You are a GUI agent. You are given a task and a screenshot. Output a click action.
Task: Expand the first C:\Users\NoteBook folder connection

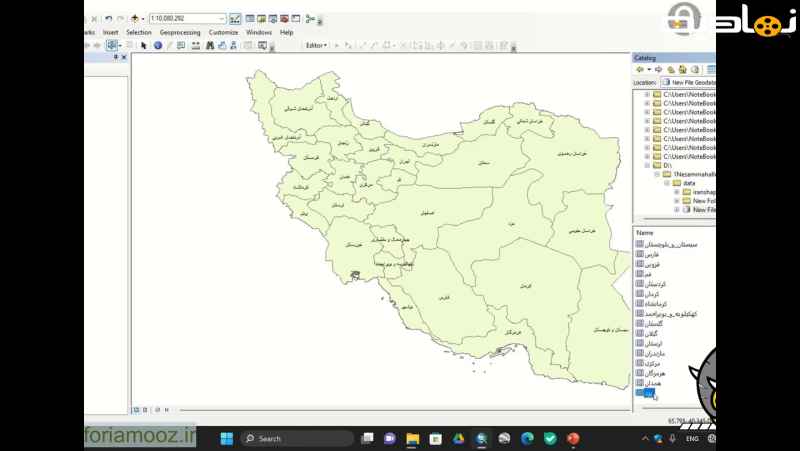647,94
